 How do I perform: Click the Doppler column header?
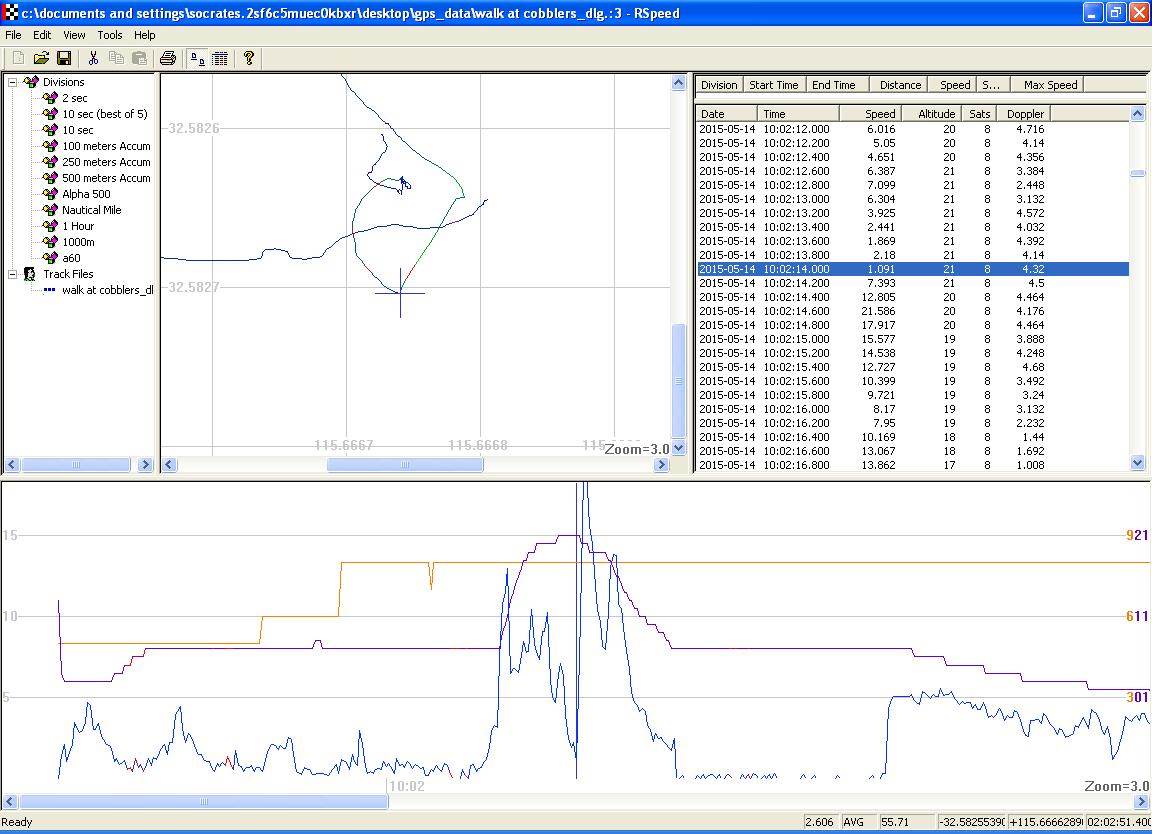tap(1025, 114)
